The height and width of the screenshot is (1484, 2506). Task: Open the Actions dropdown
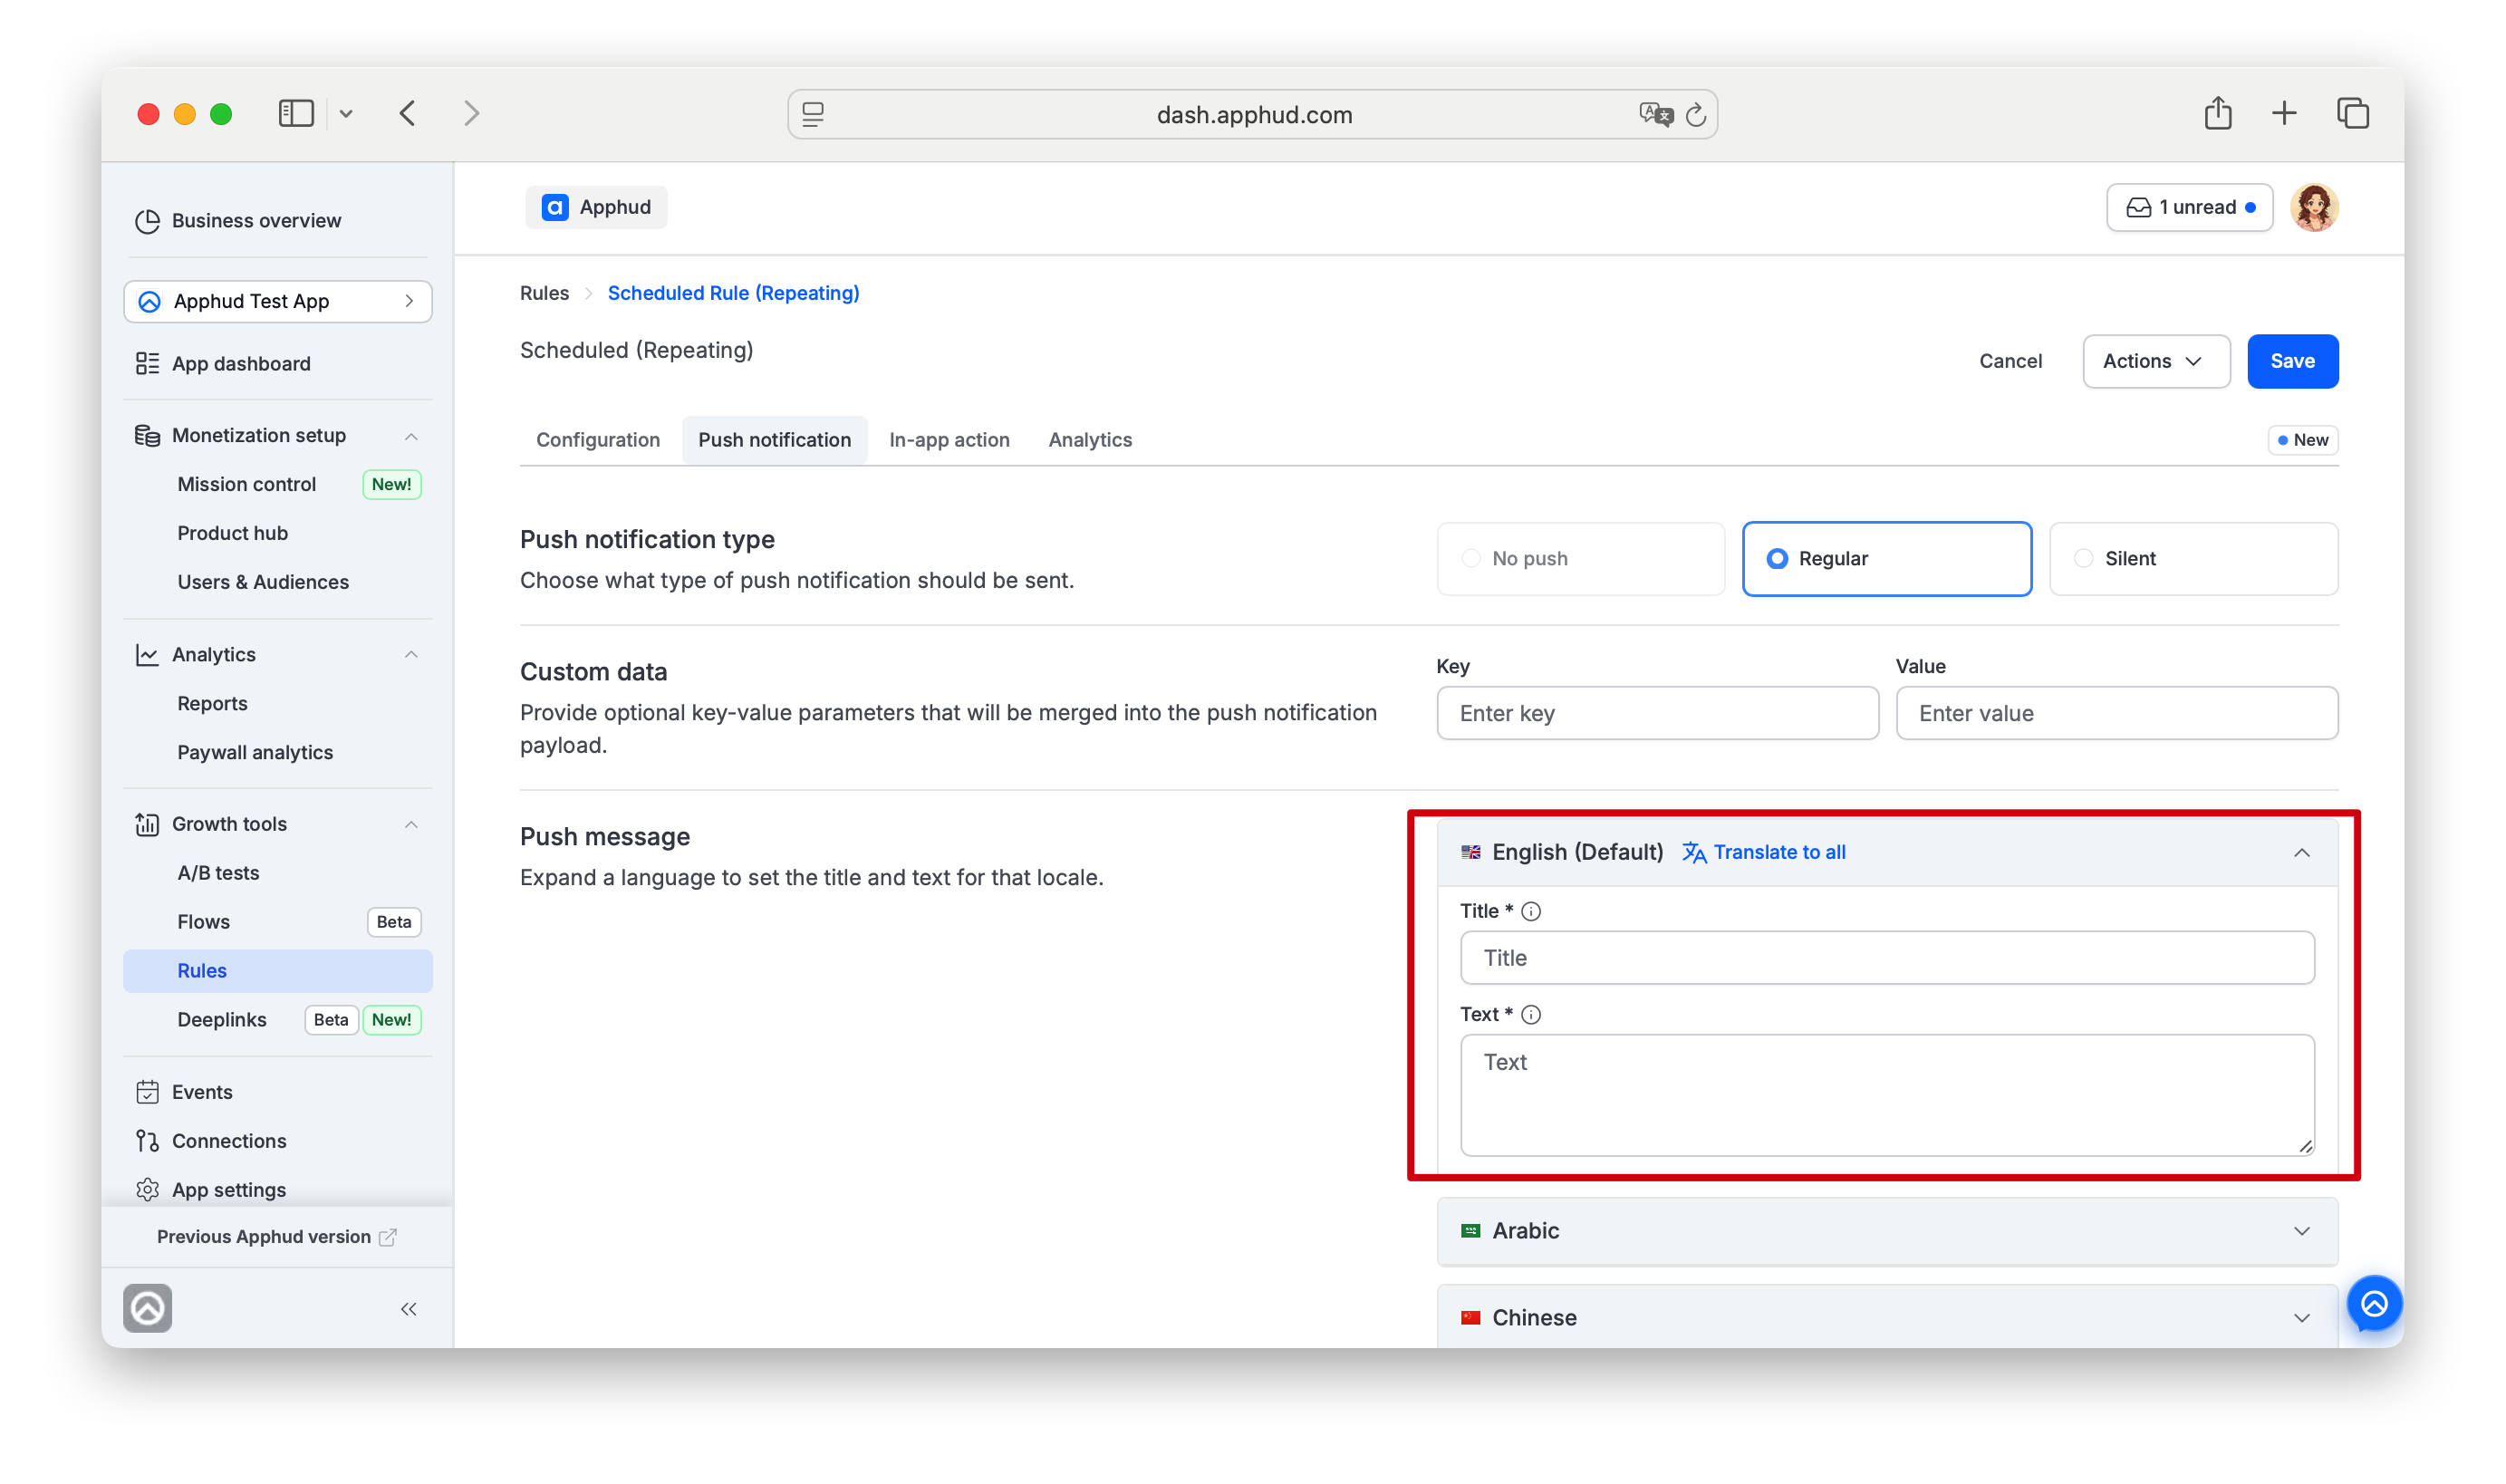(x=2156, y=361)
